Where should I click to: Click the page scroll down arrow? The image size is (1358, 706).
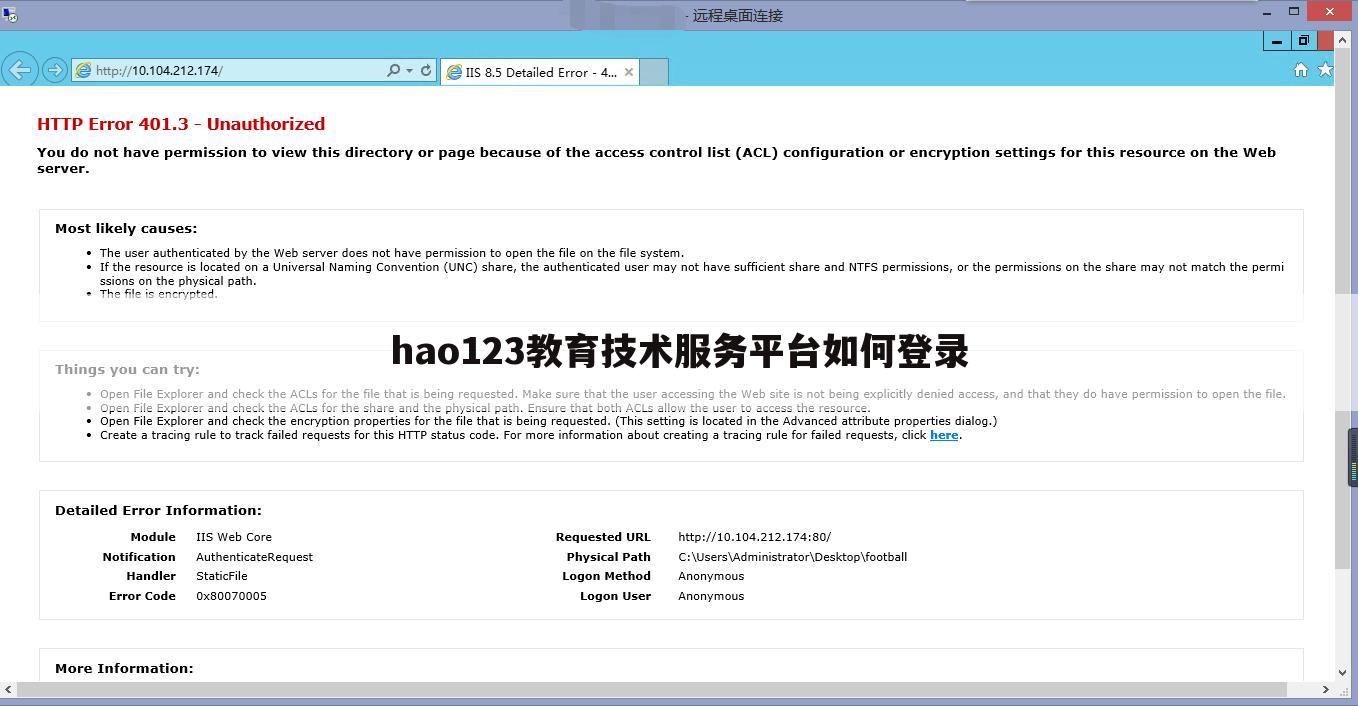[x=1342, y=673]
